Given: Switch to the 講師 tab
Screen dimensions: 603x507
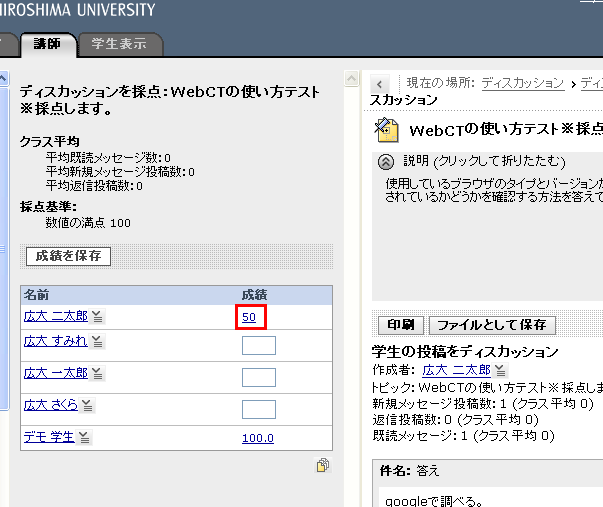Looking at the screenshot, I should pos(48,44).
